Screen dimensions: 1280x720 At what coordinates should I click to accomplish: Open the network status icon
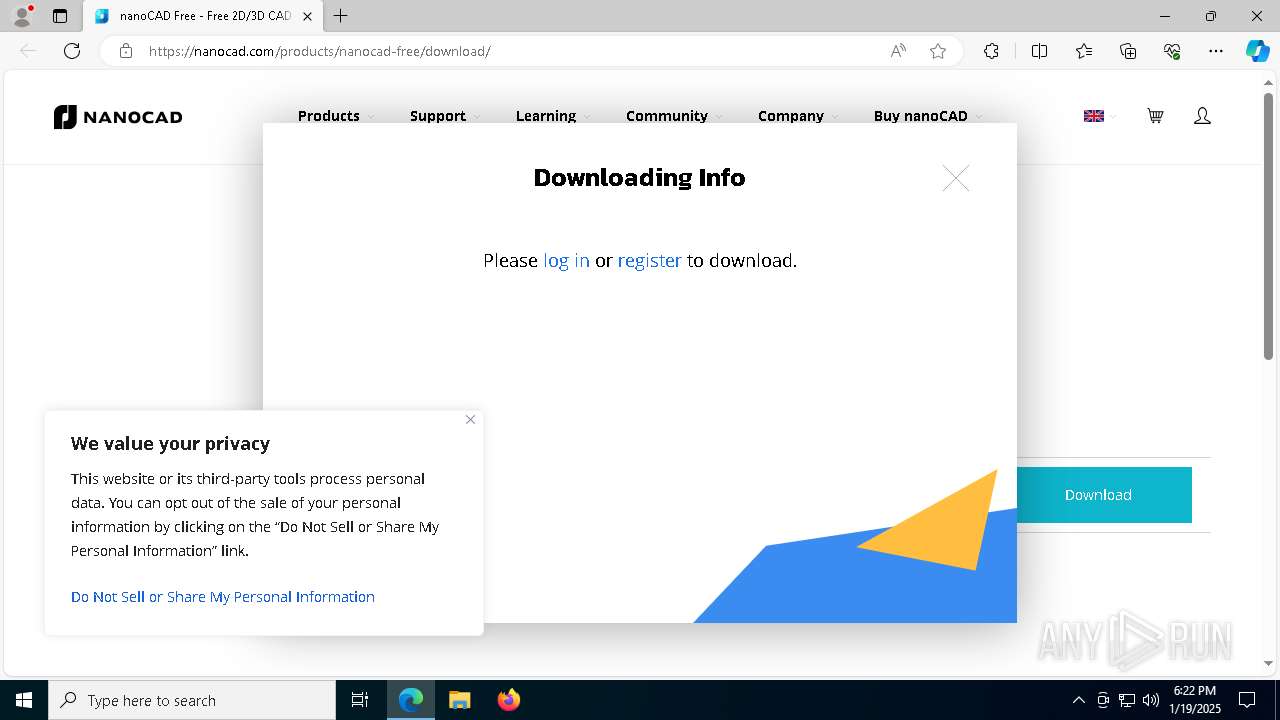(x=1127, y=700)
